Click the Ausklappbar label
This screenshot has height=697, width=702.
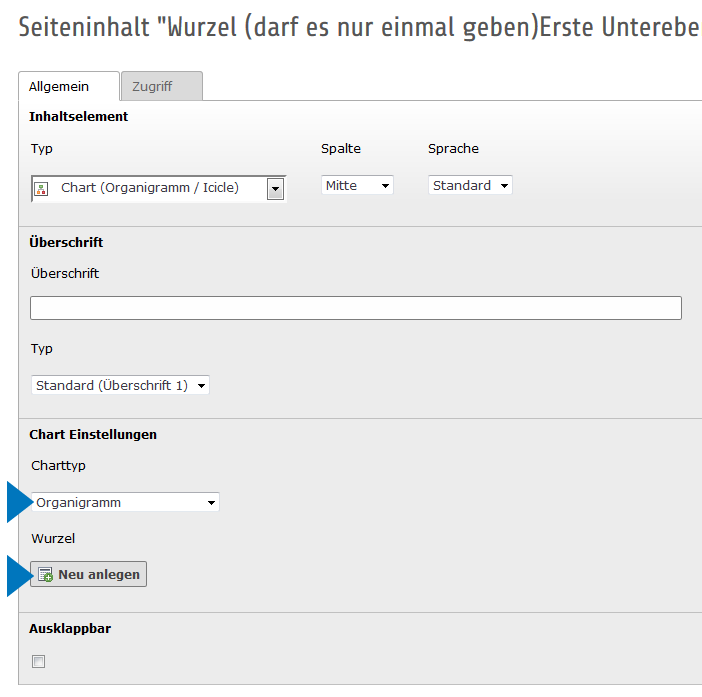click(x=70, y=628)
